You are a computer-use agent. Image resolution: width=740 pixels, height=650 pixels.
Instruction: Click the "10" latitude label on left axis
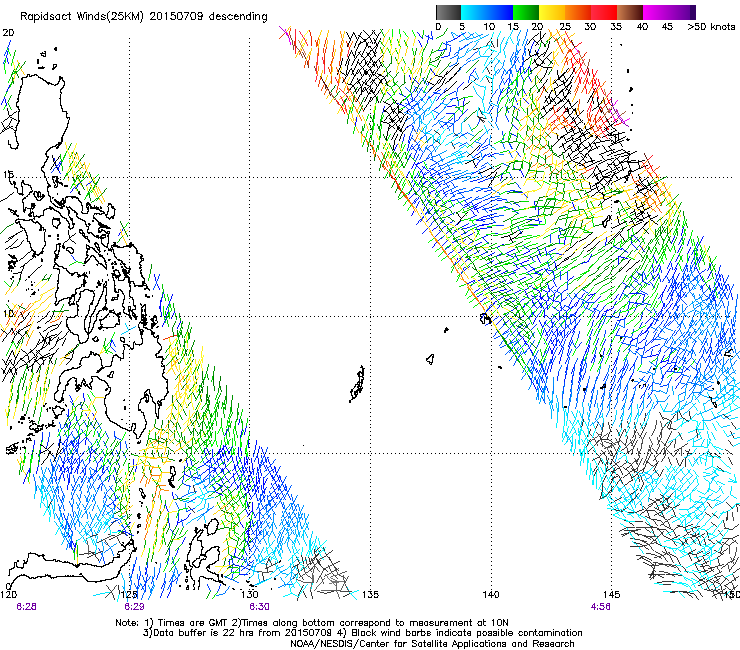(8, 314)
